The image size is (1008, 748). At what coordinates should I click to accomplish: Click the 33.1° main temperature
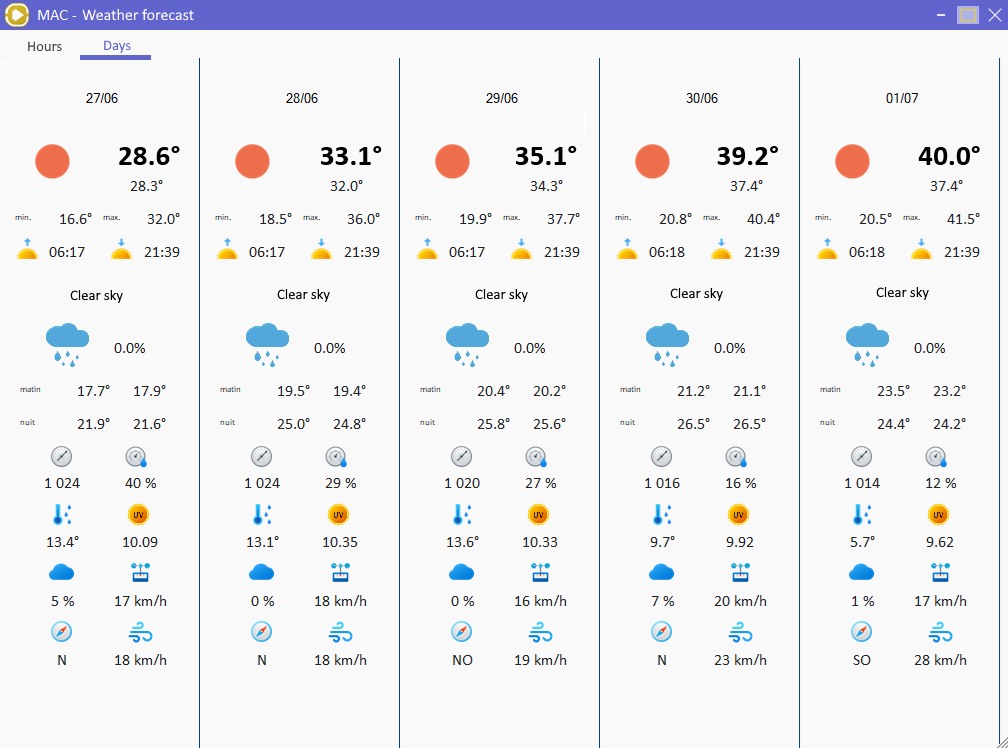(350, 156)
